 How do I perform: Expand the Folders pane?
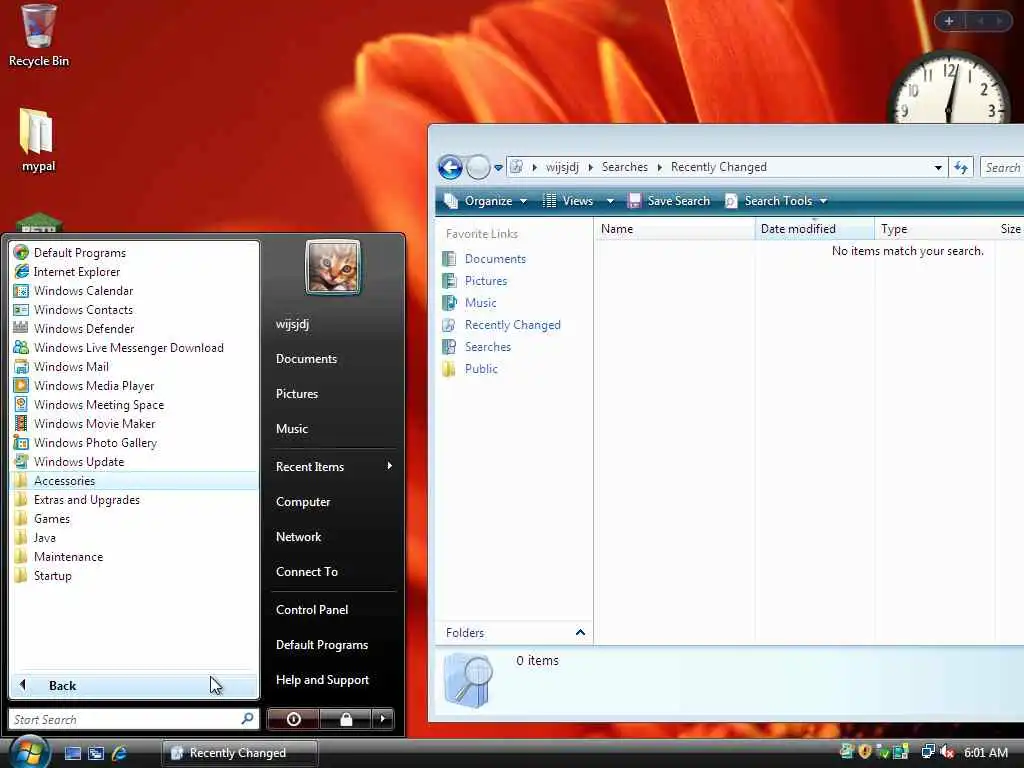tap(580, 632)
